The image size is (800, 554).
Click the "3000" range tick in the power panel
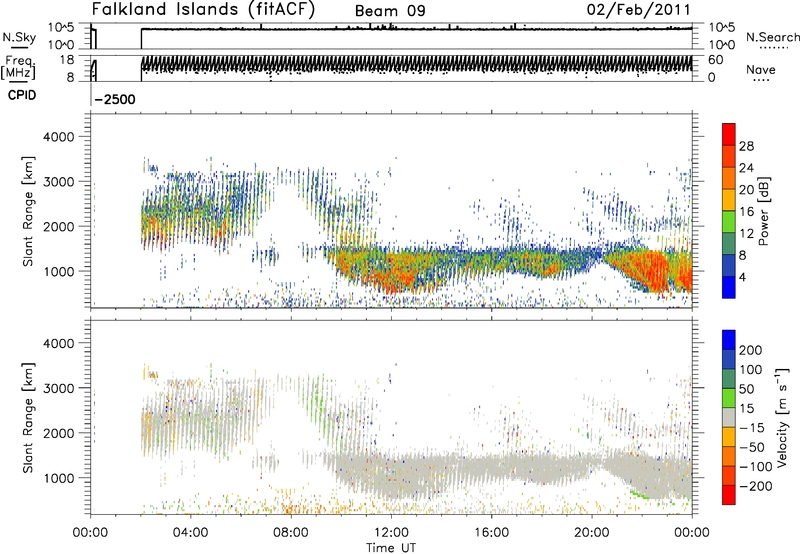tap(58, 182)
